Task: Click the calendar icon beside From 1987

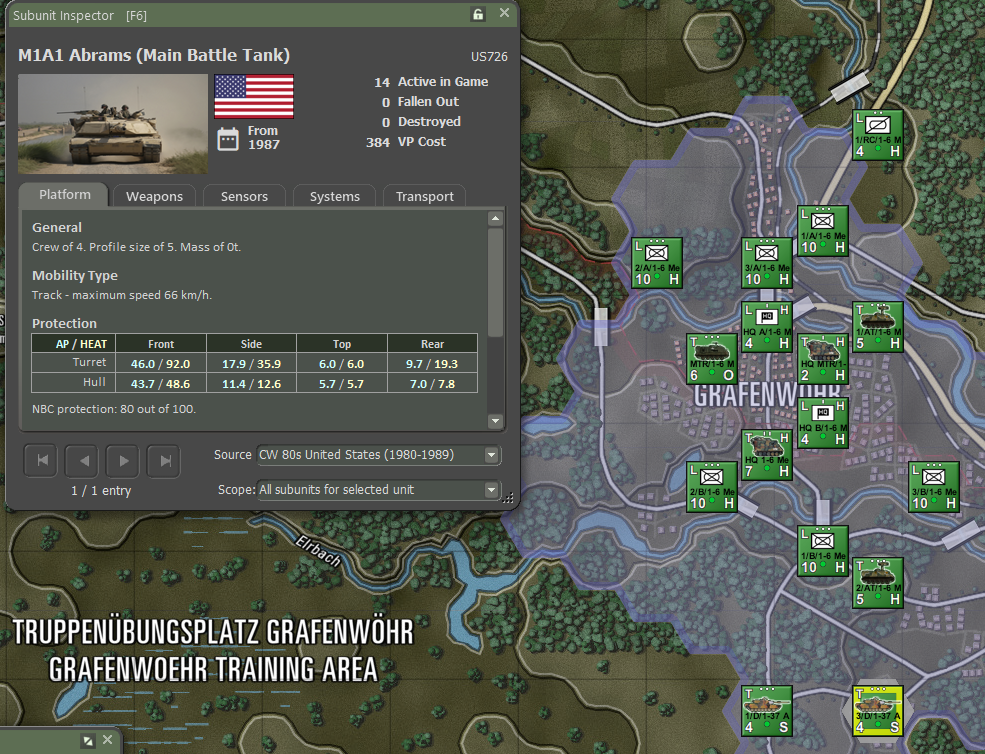Action: coord(228,139)
